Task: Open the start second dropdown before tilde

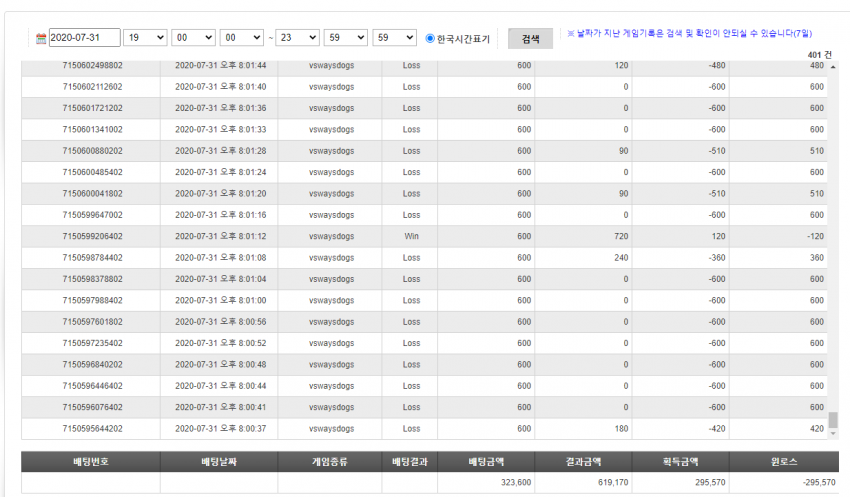Action: [242, 37]
